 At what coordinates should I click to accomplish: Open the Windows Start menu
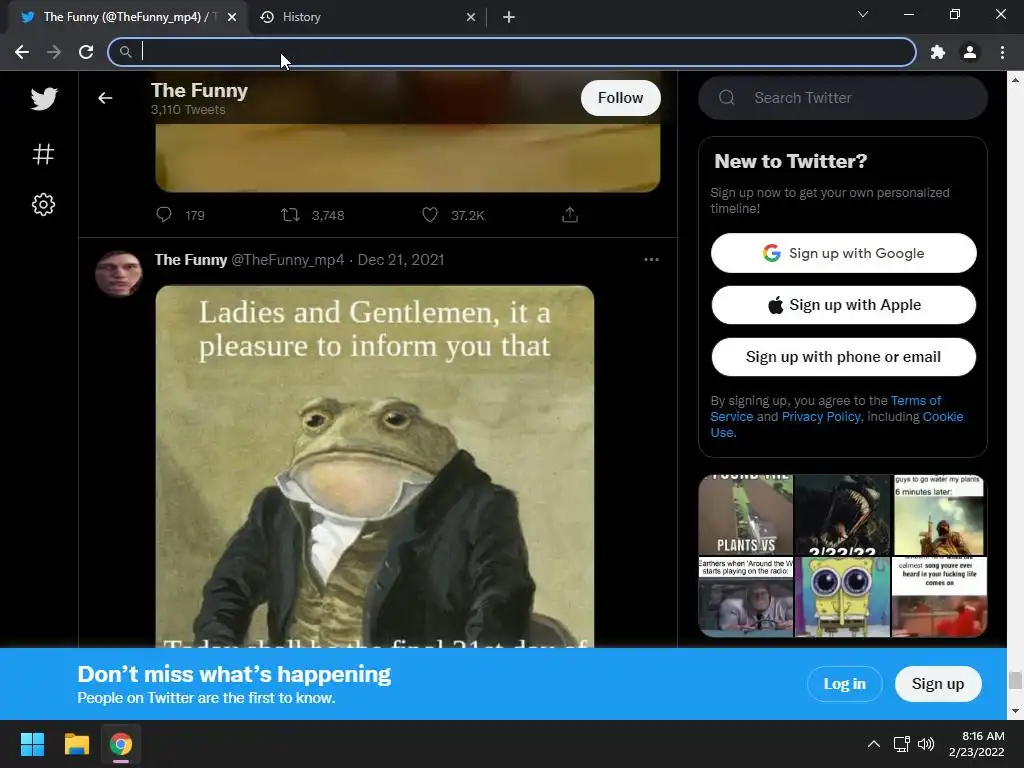click(x=32, y=744)
